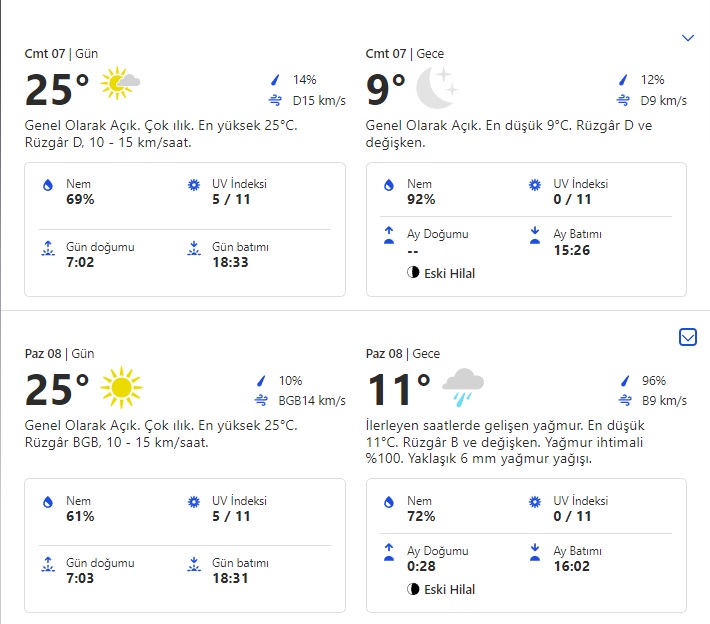Click the sunset icon beside 18:33
Image resolution: width=710 pixels, height=624 pixels.
click(x=194, y=249)
